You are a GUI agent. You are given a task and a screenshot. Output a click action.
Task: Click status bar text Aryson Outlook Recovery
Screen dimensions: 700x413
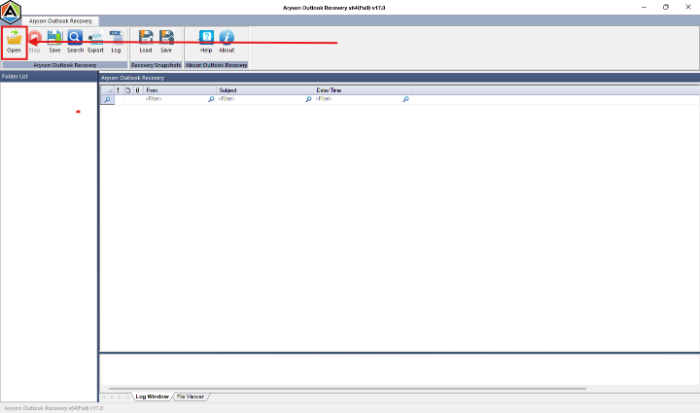click(x=54, y=408)
